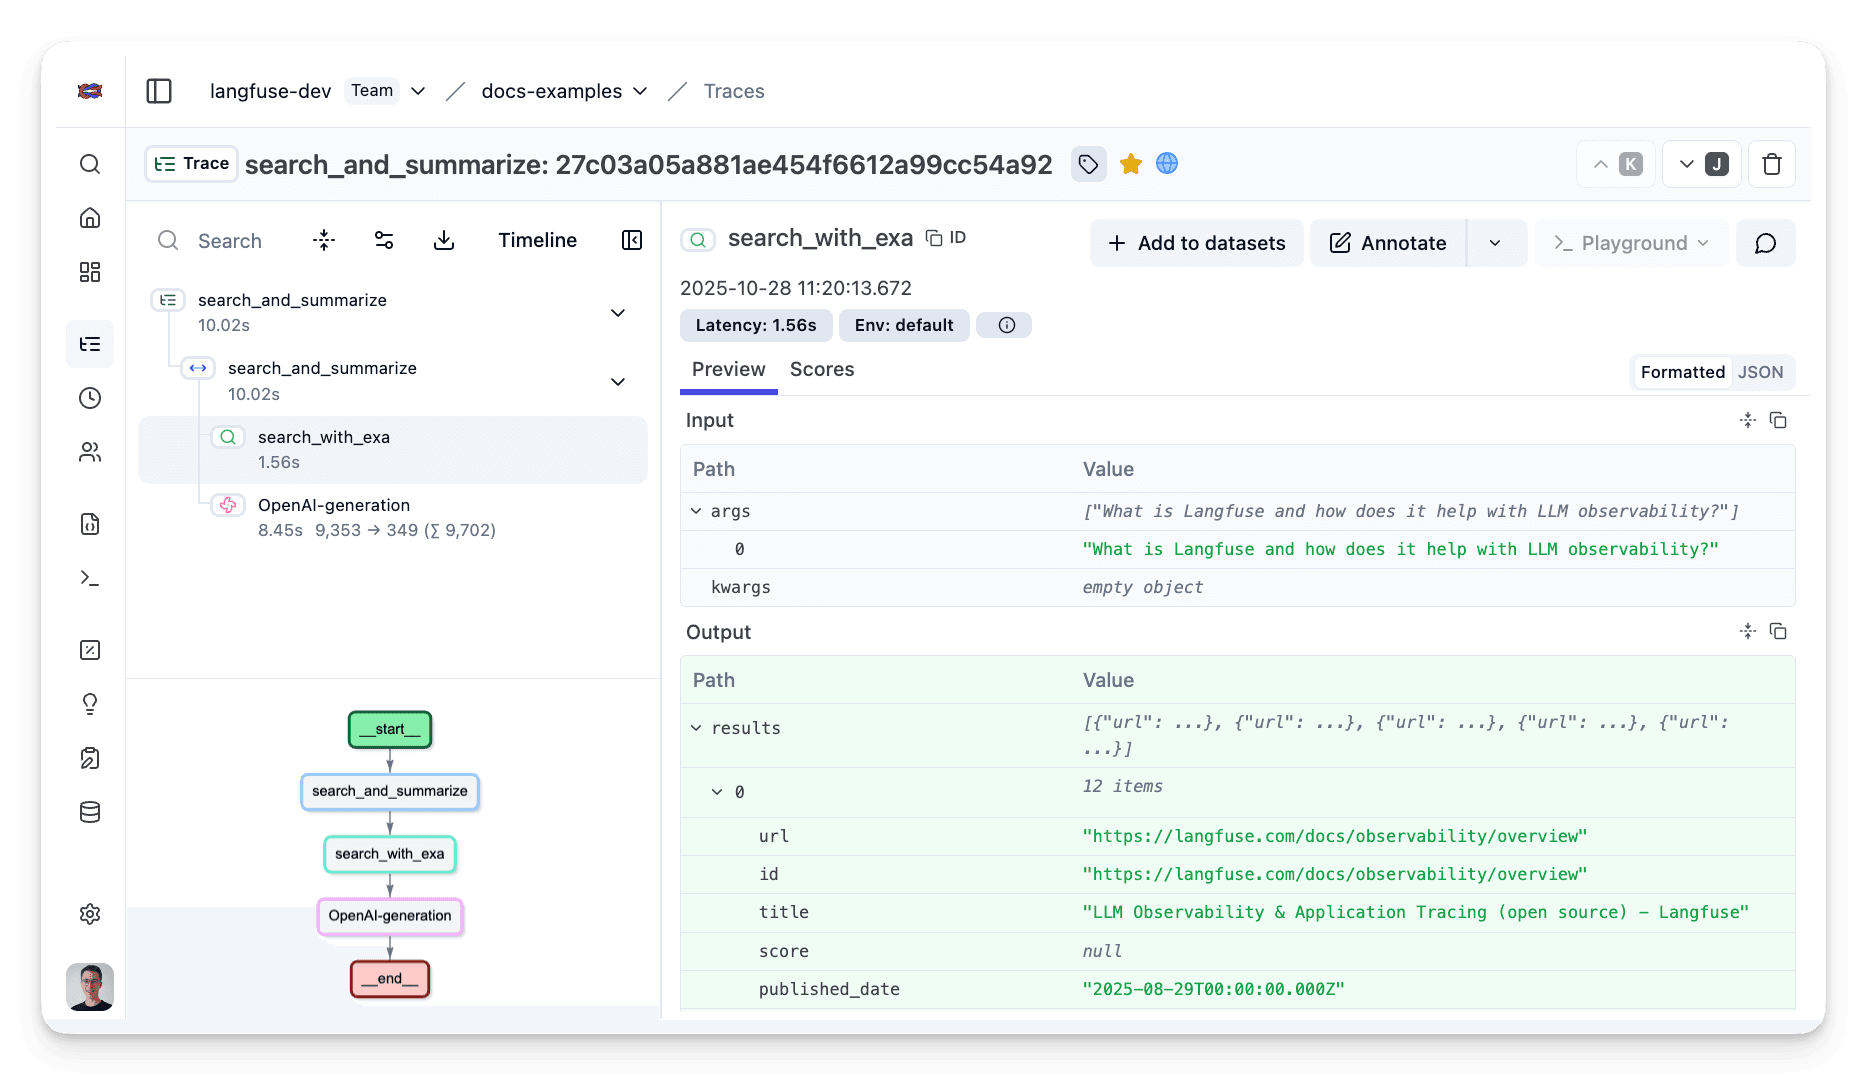Select the Preview tab

point(728,369)
